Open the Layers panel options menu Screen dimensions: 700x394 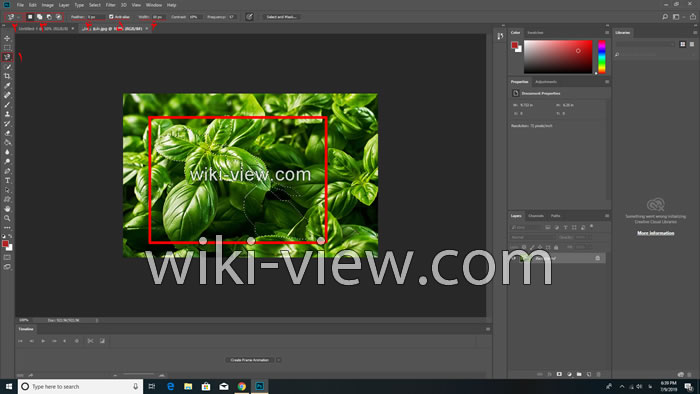tap(607, 216)
